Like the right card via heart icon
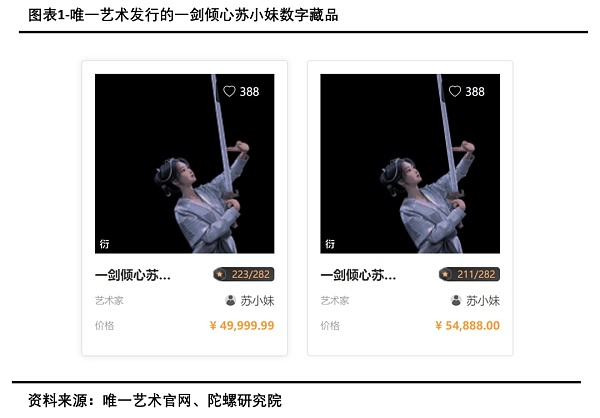The image size is (600, 418). [x=455, y=91]
